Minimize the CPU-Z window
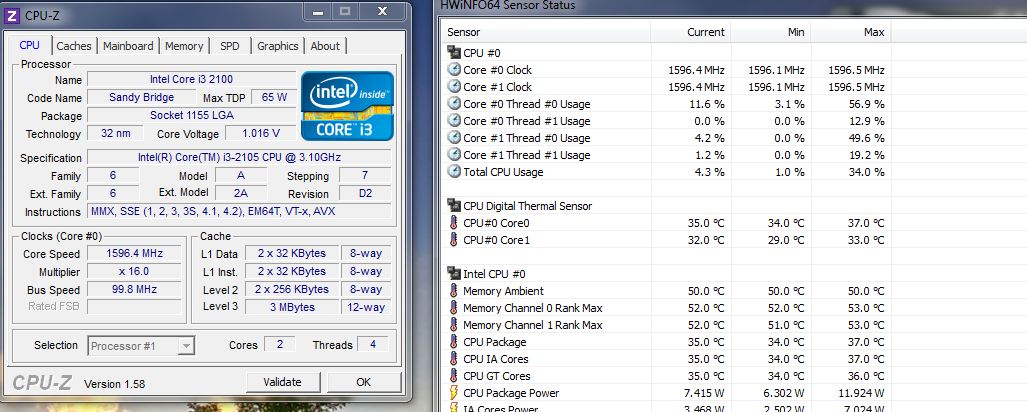This screenshot has width=1027, height=412. click(318, 10)
